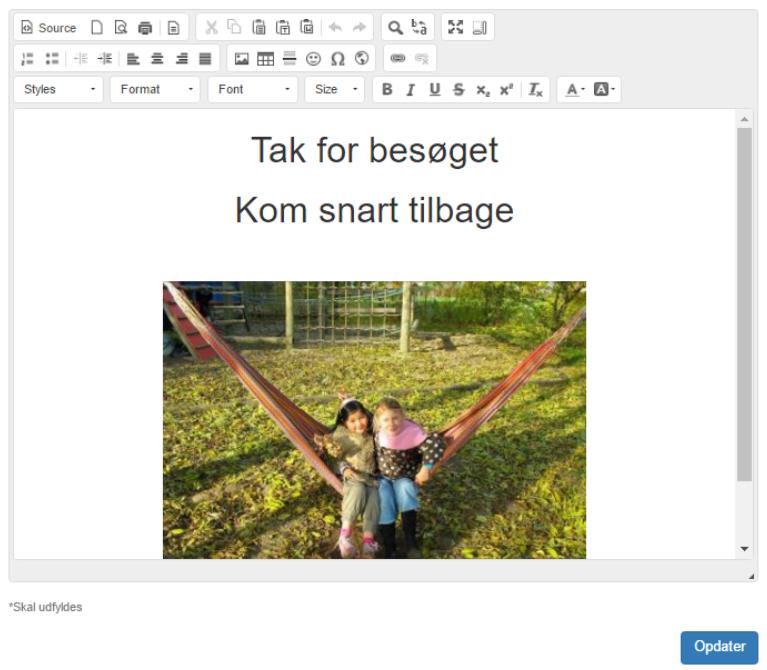Open the Preview document icon
The image size is (767, 670).
click(x=121, y=27)
